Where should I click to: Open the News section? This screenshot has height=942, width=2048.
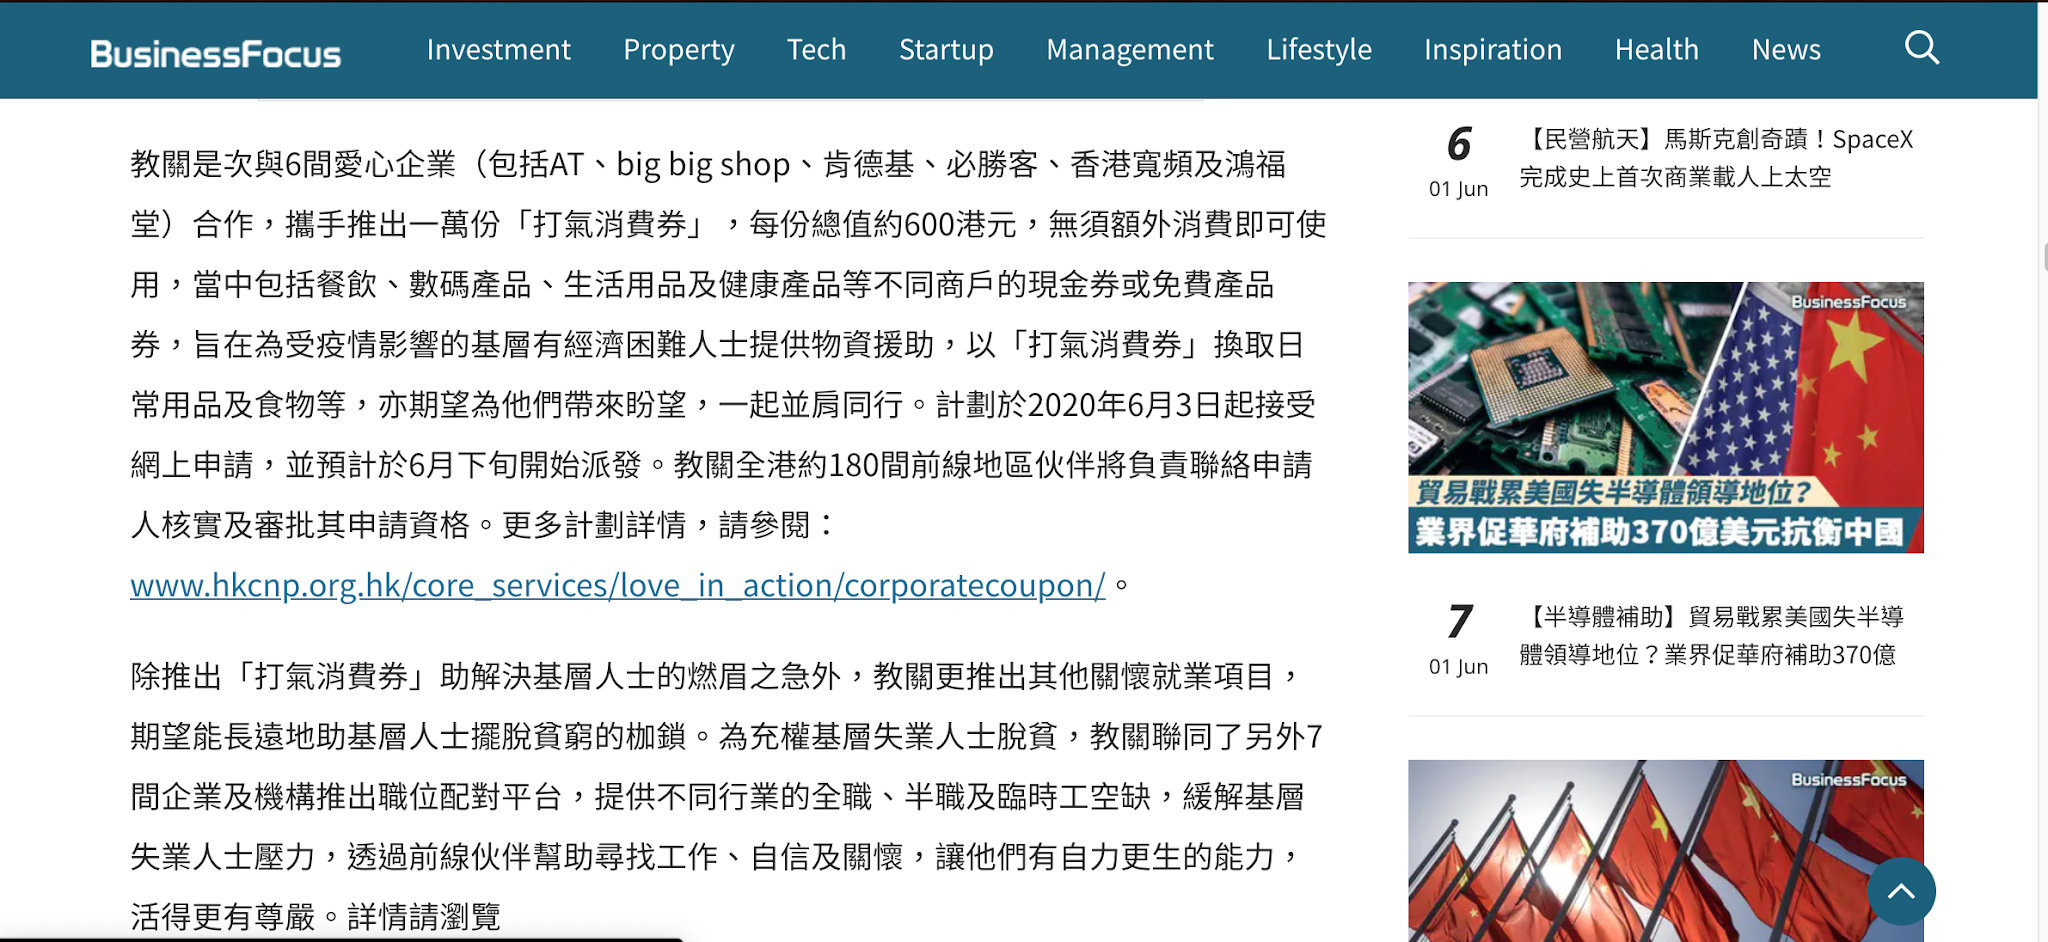coord(1786,49)
